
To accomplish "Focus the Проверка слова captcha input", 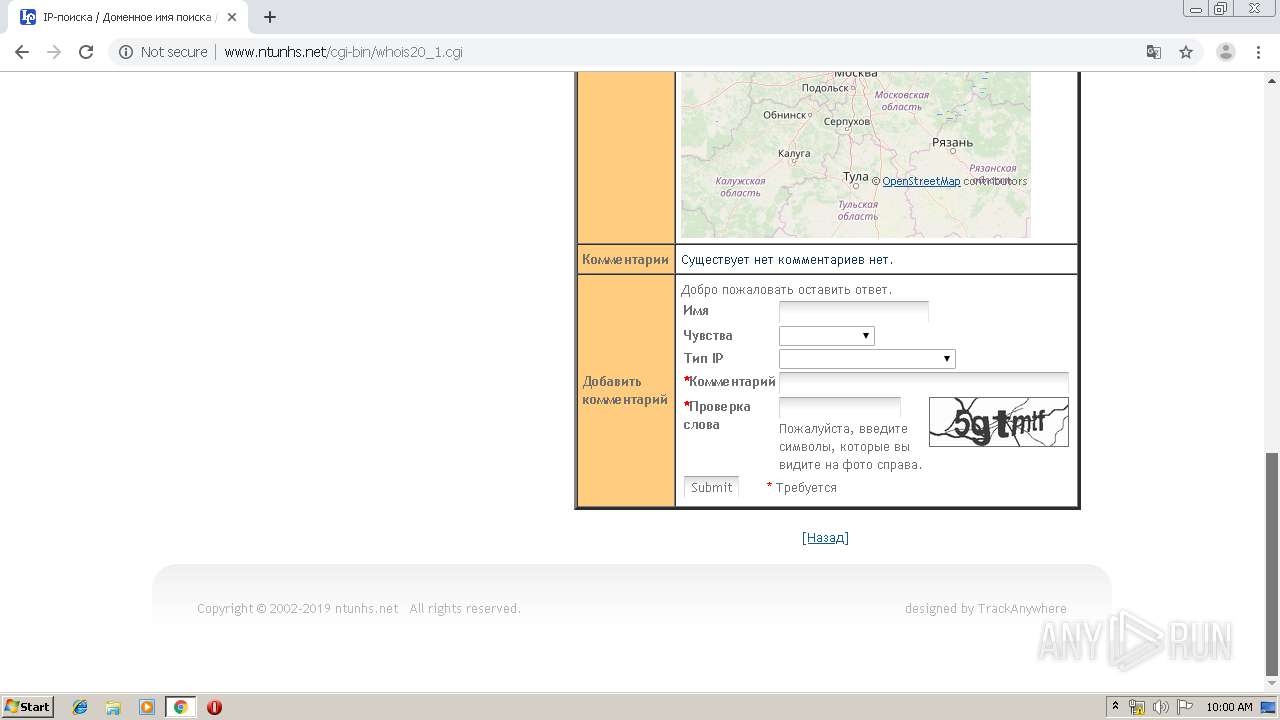I will click(x=840, y=407).
